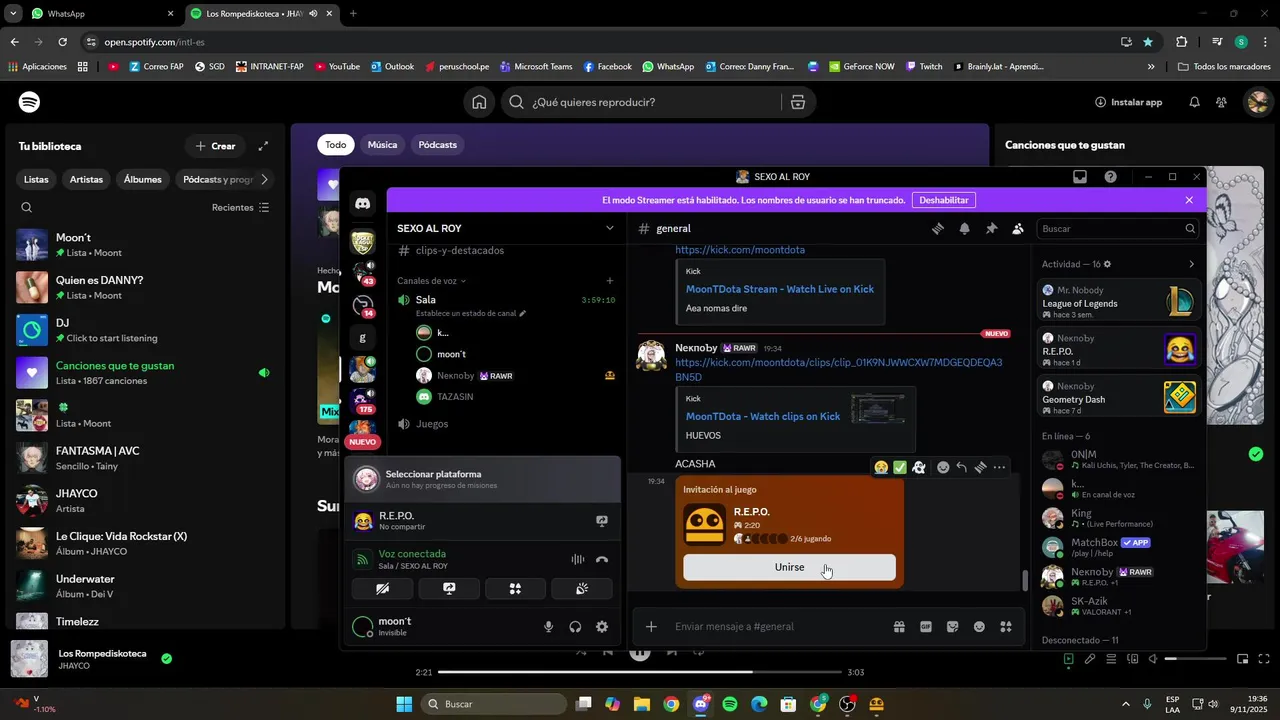Viewport: 1280px width, 720px height.
Task: Collapse Canales de voz category
Action: pyautogui.click(x=431, y=281)
